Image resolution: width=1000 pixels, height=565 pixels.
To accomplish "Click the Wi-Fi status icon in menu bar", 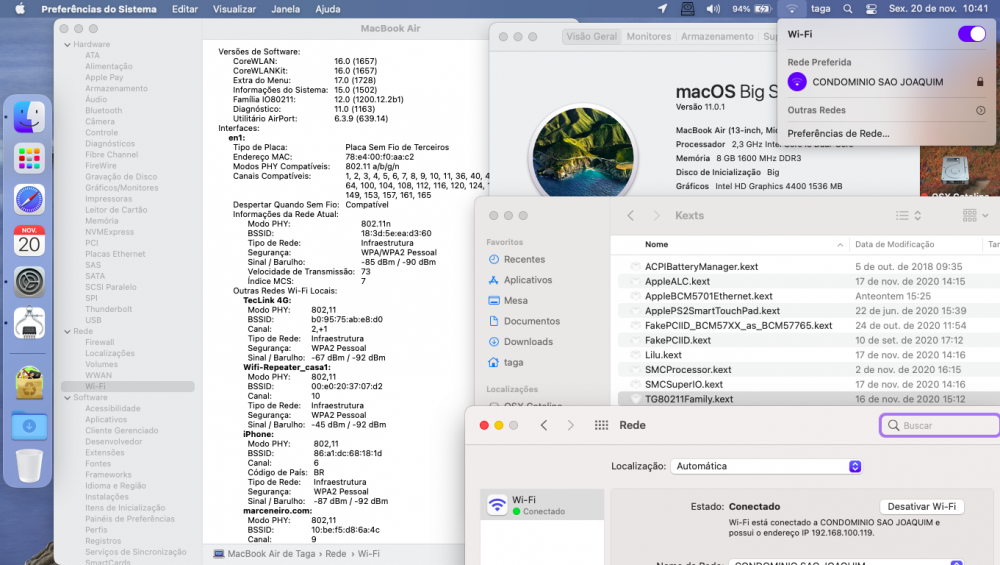I will 791,9.
